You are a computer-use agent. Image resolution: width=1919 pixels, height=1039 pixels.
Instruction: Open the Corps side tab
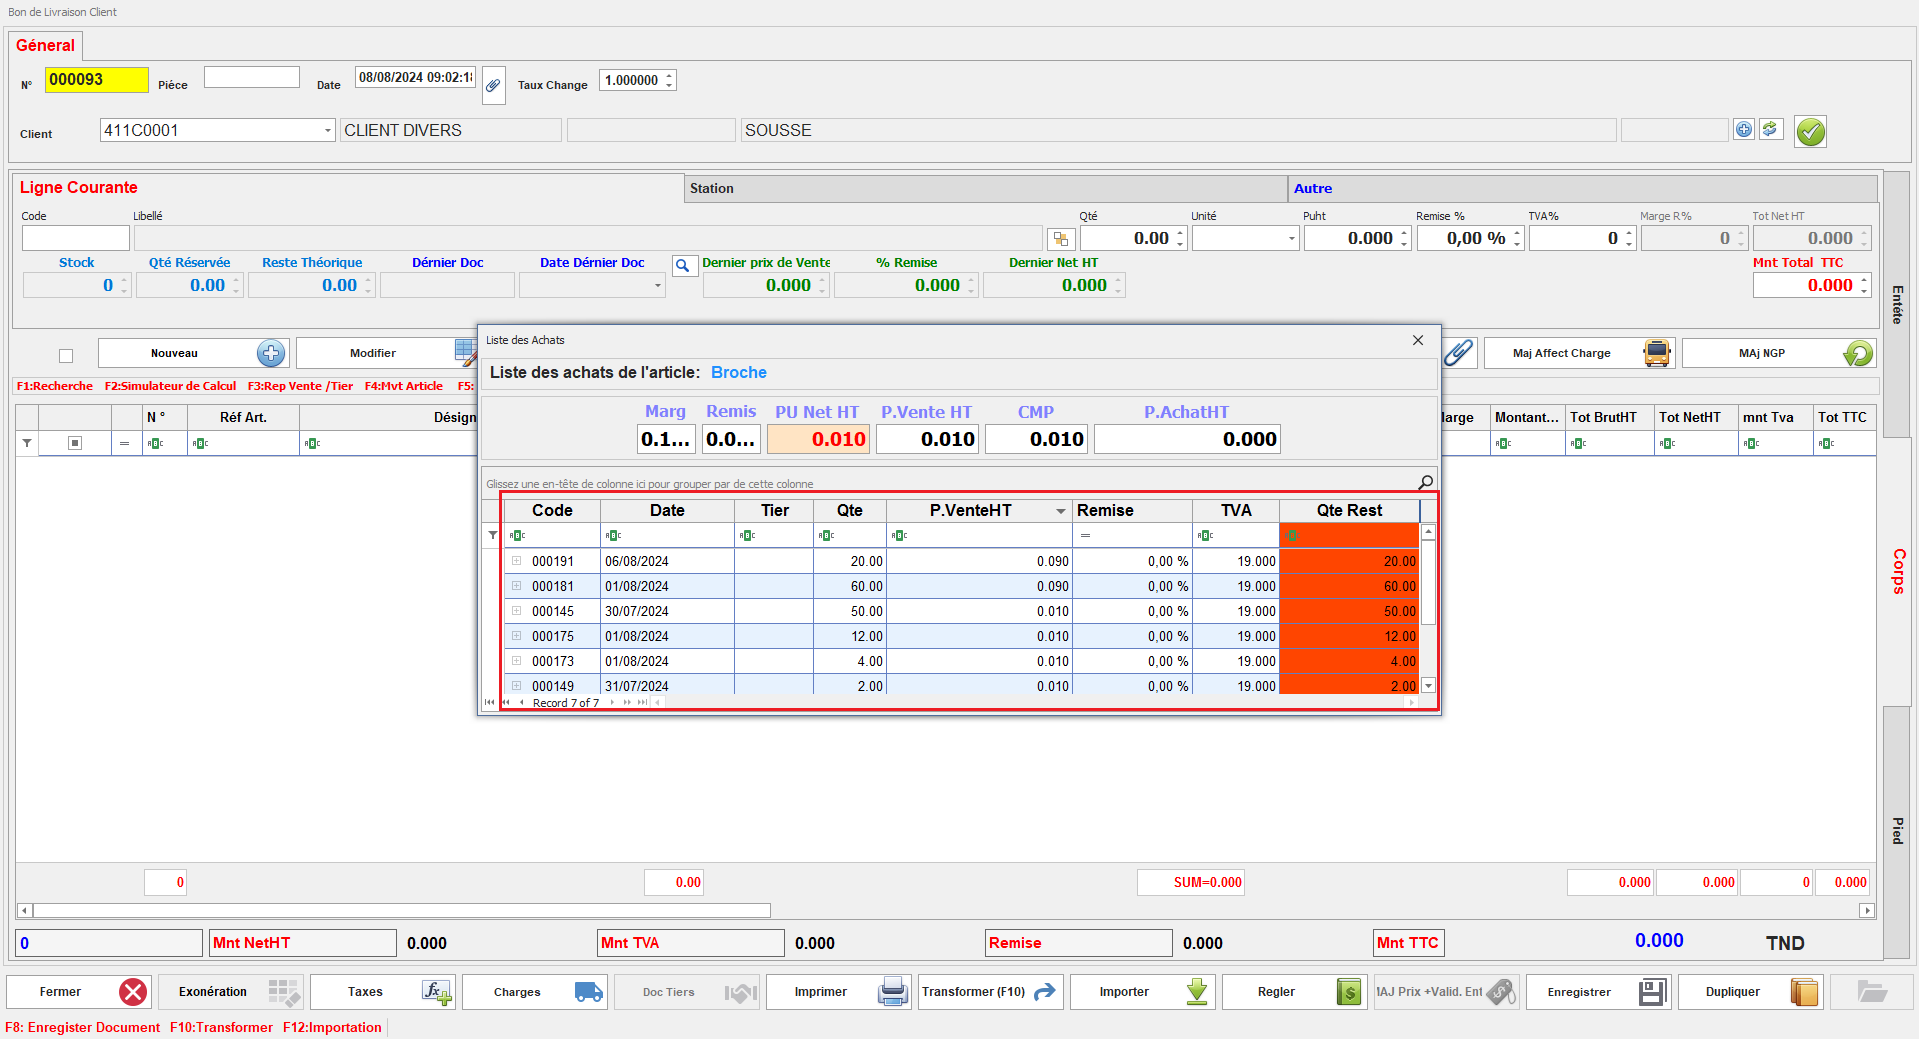click(x=1897, y=572)
